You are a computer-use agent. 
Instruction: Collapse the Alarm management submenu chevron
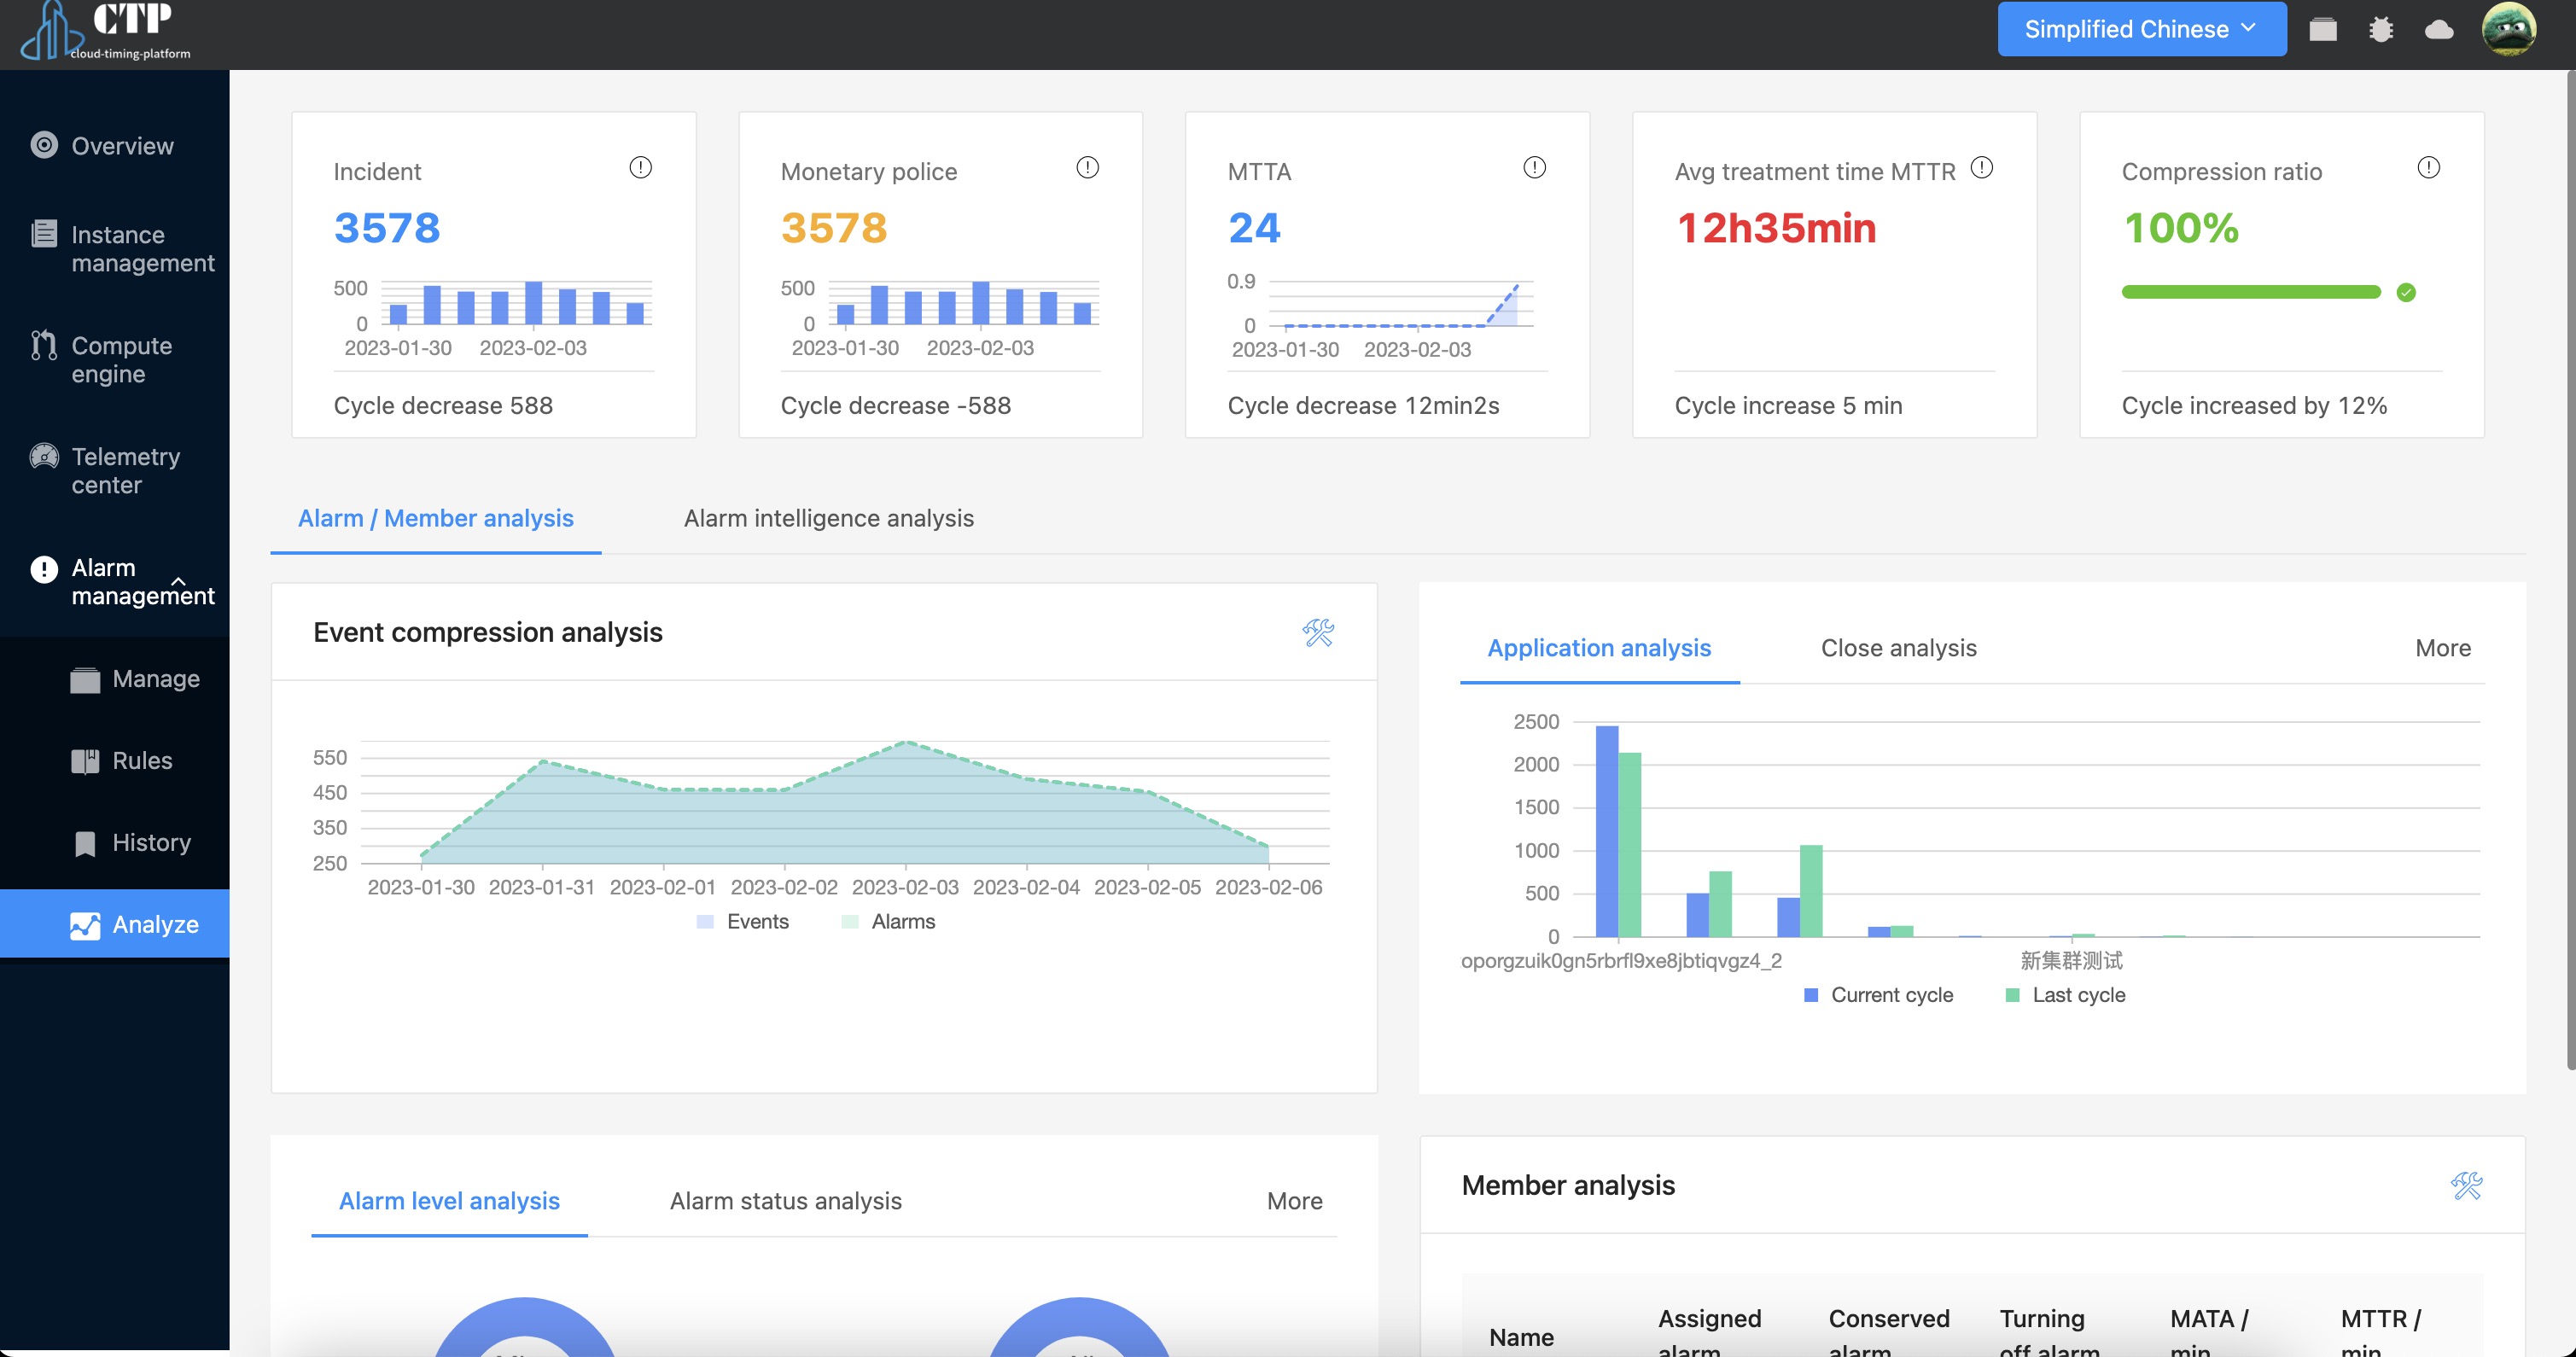179,581
